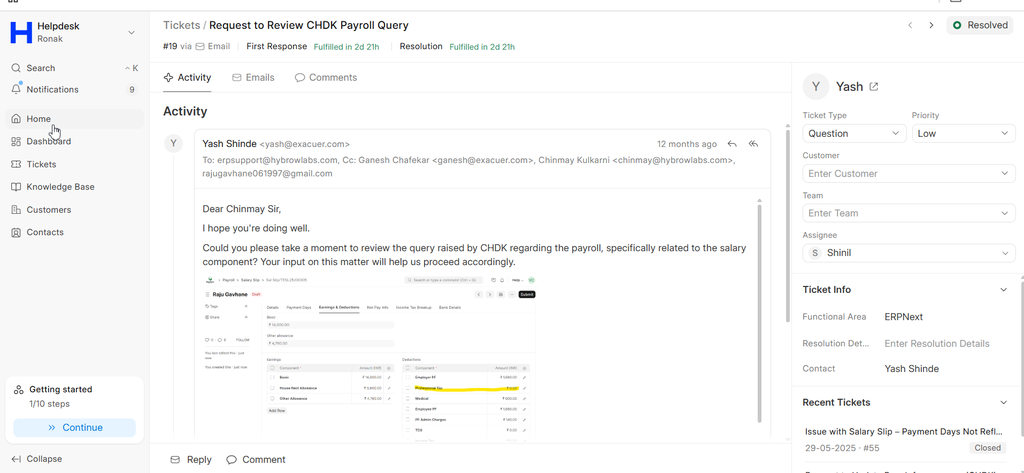This screenshot has width=1024, height=473.
Task: Click the Getting started steps icon
Action: tap(19, 389)
